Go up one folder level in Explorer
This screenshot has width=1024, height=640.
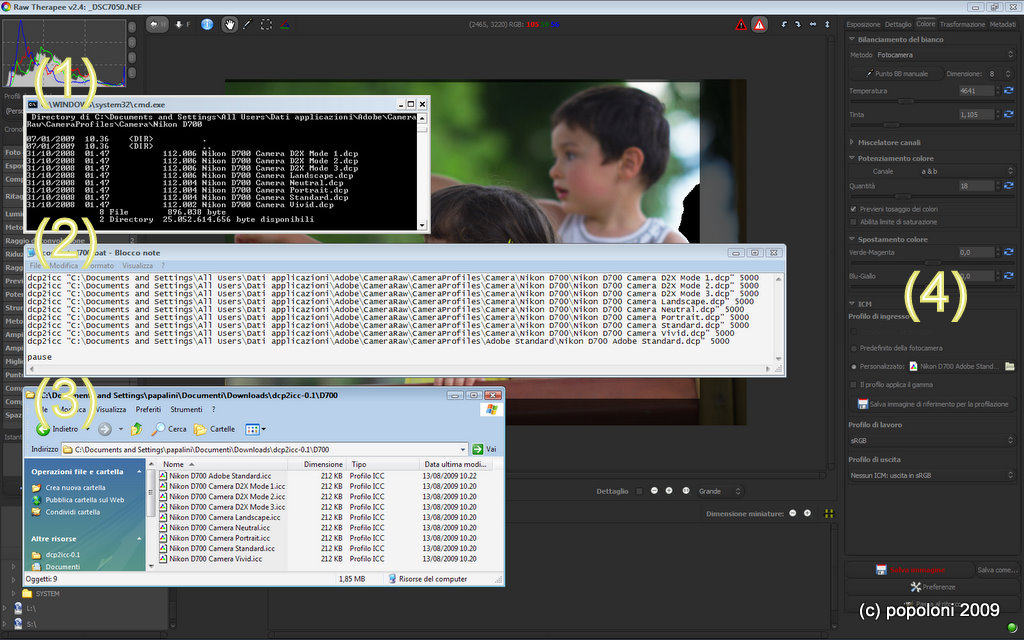136,429
